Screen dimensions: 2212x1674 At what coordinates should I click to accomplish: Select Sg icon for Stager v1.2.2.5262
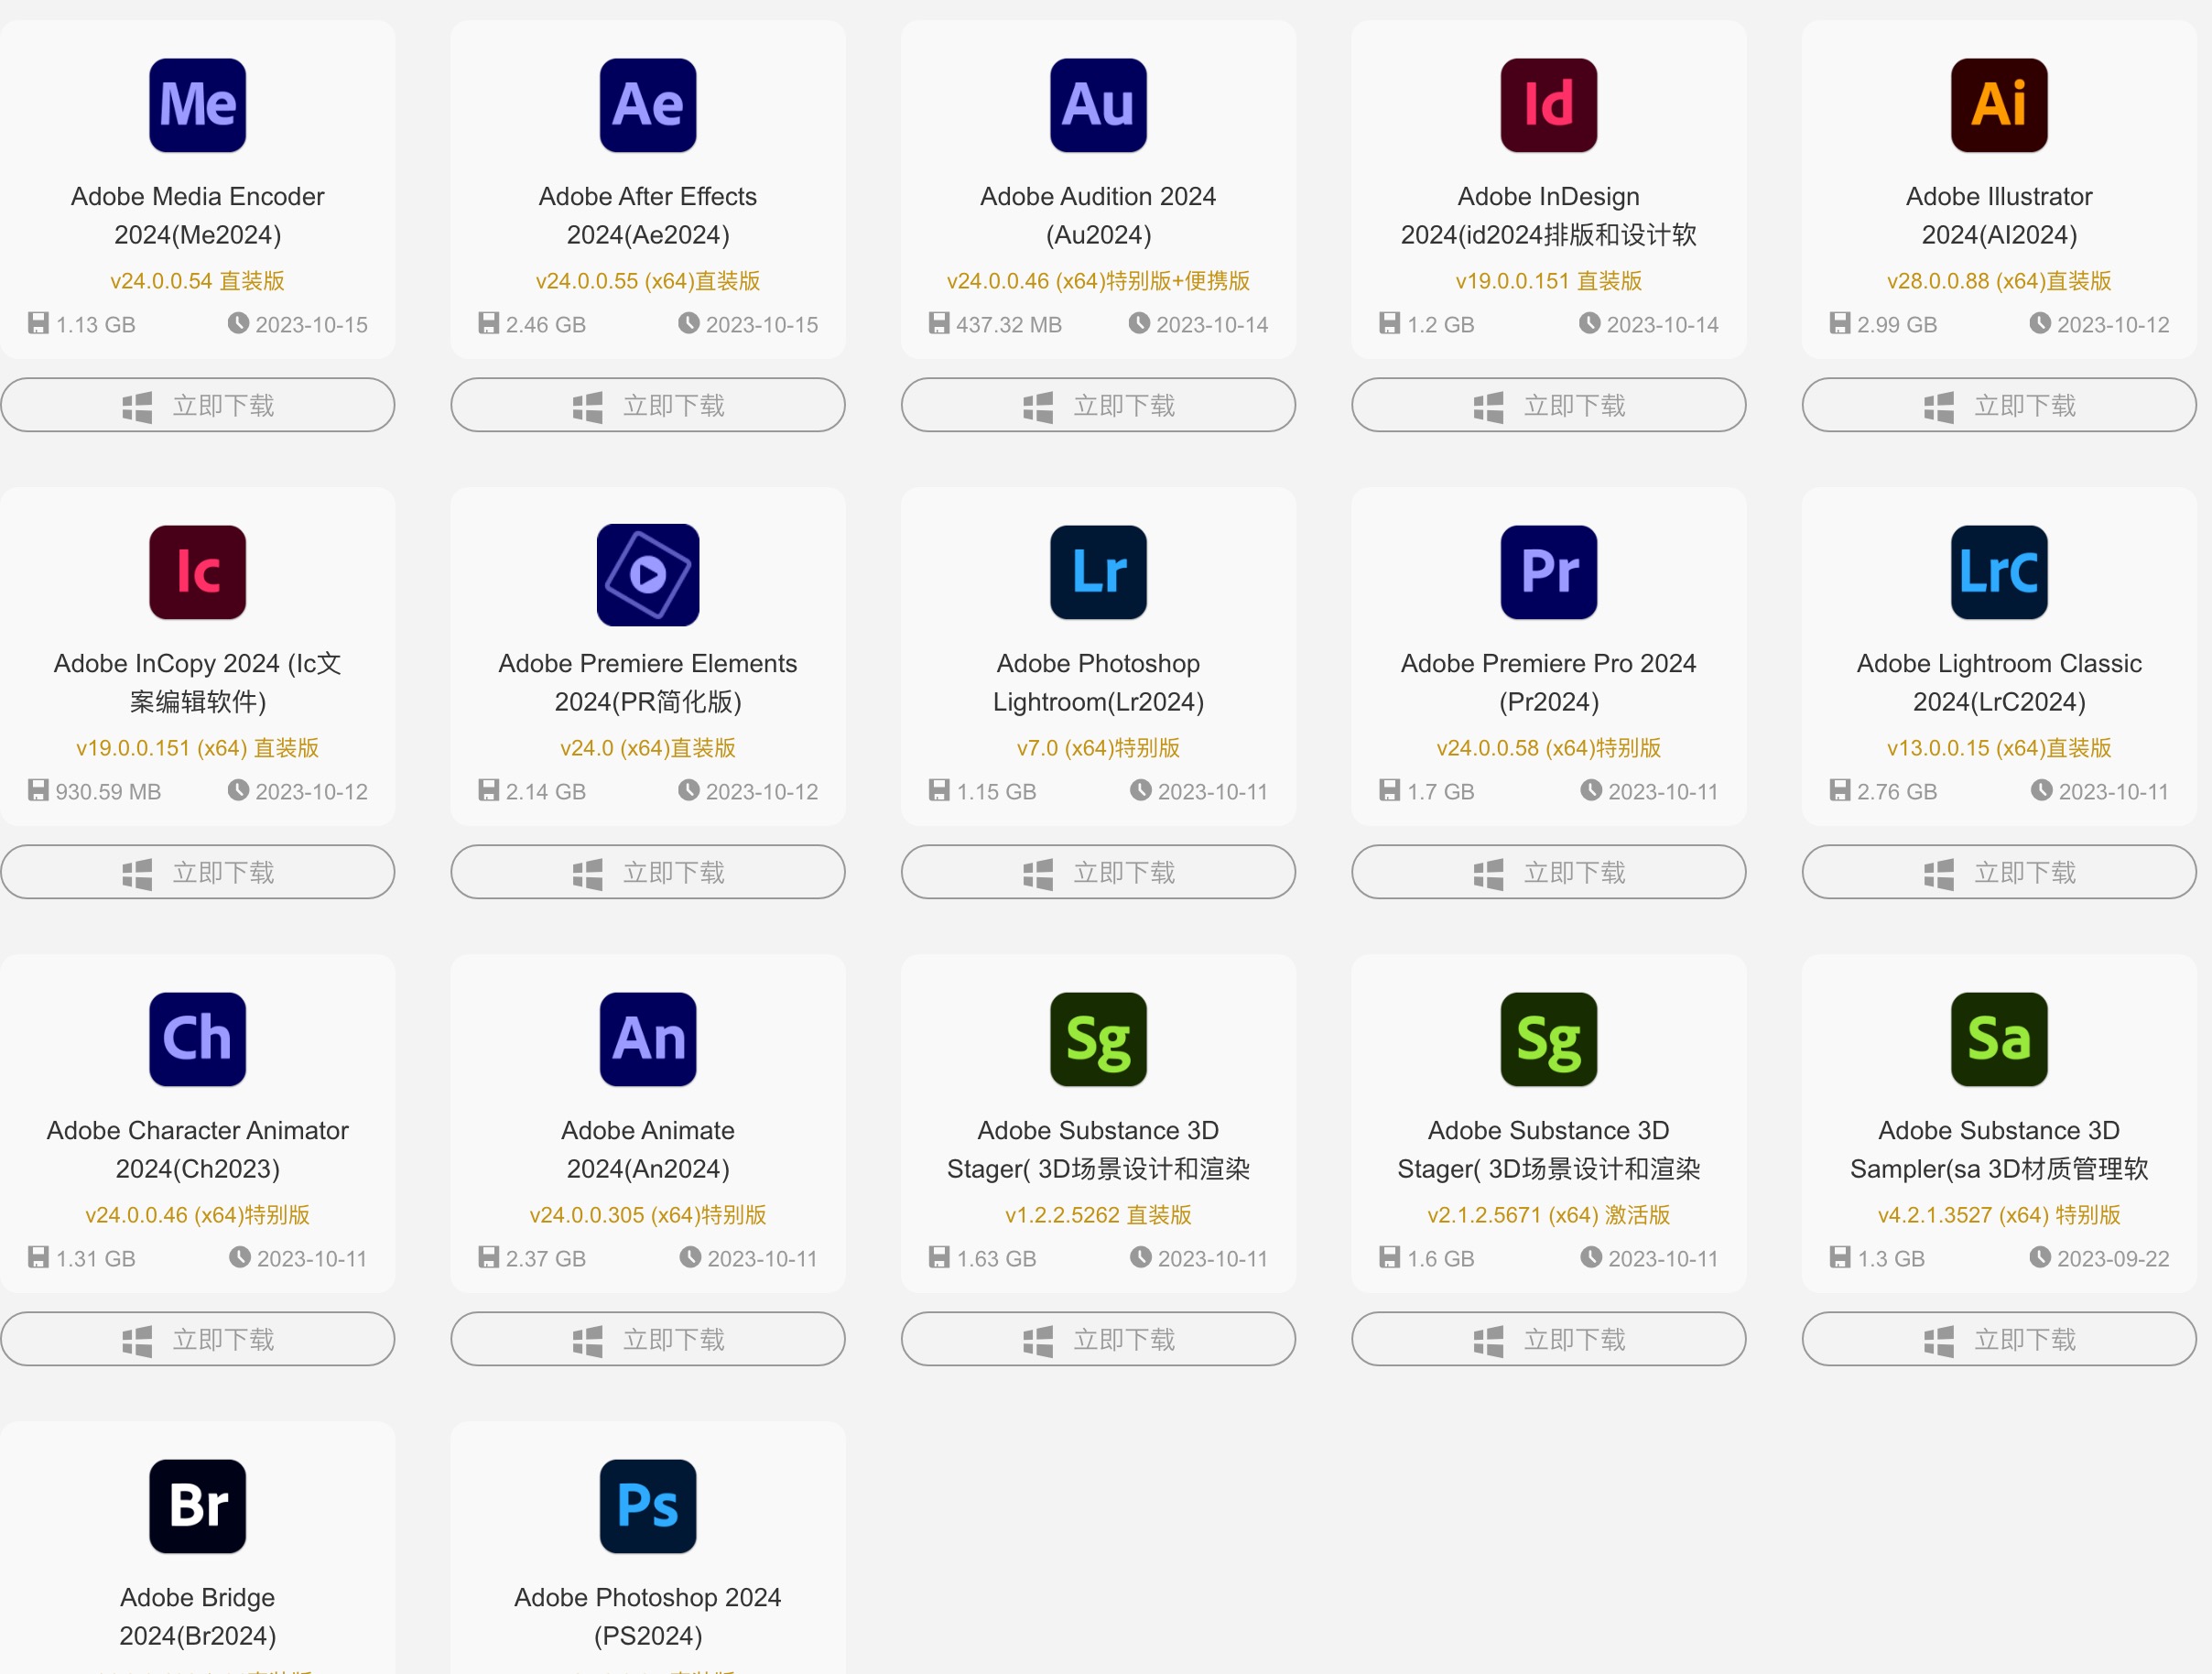point(1098,1039)
